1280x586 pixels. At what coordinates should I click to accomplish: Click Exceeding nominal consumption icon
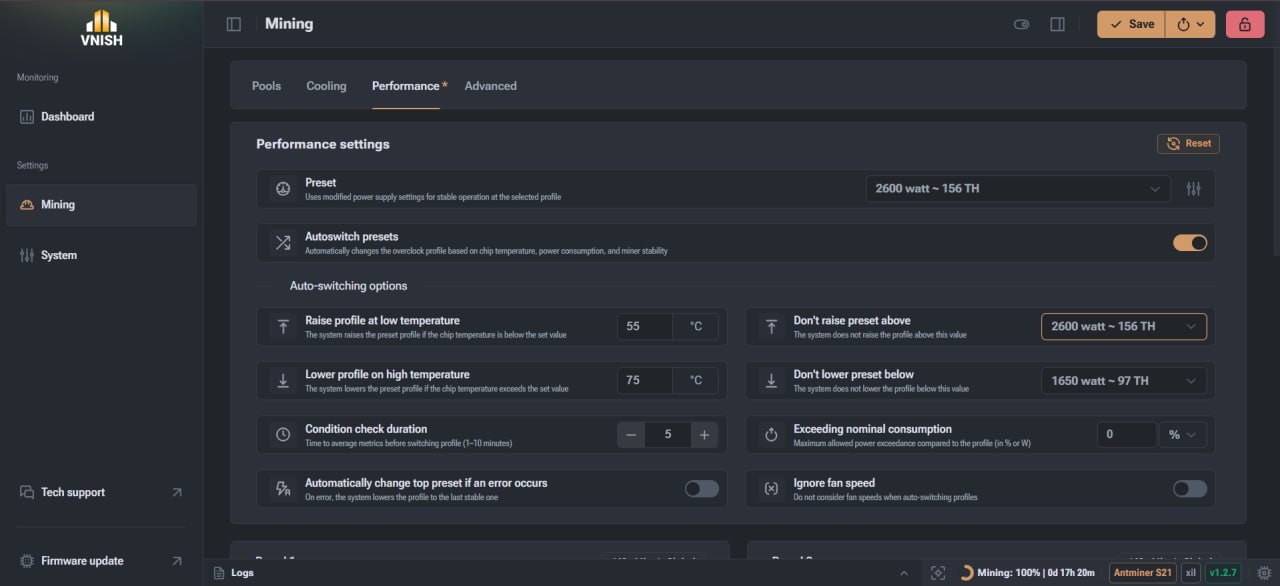point(771,434)
